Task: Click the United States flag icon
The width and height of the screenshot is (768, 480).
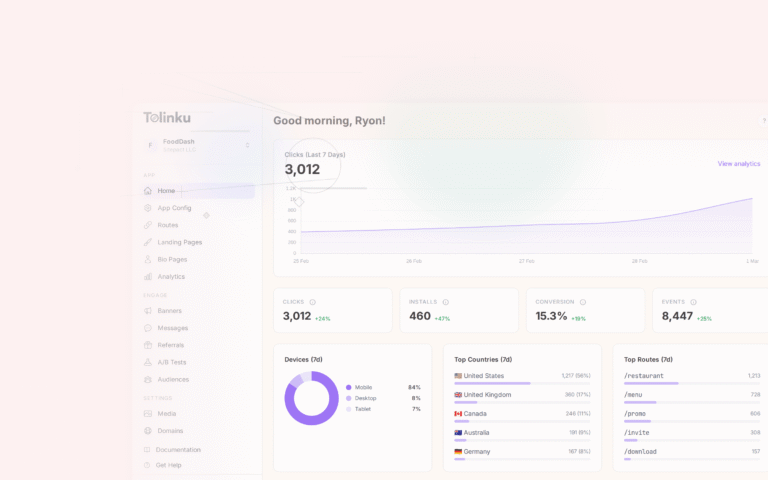Action: point(458,376)
